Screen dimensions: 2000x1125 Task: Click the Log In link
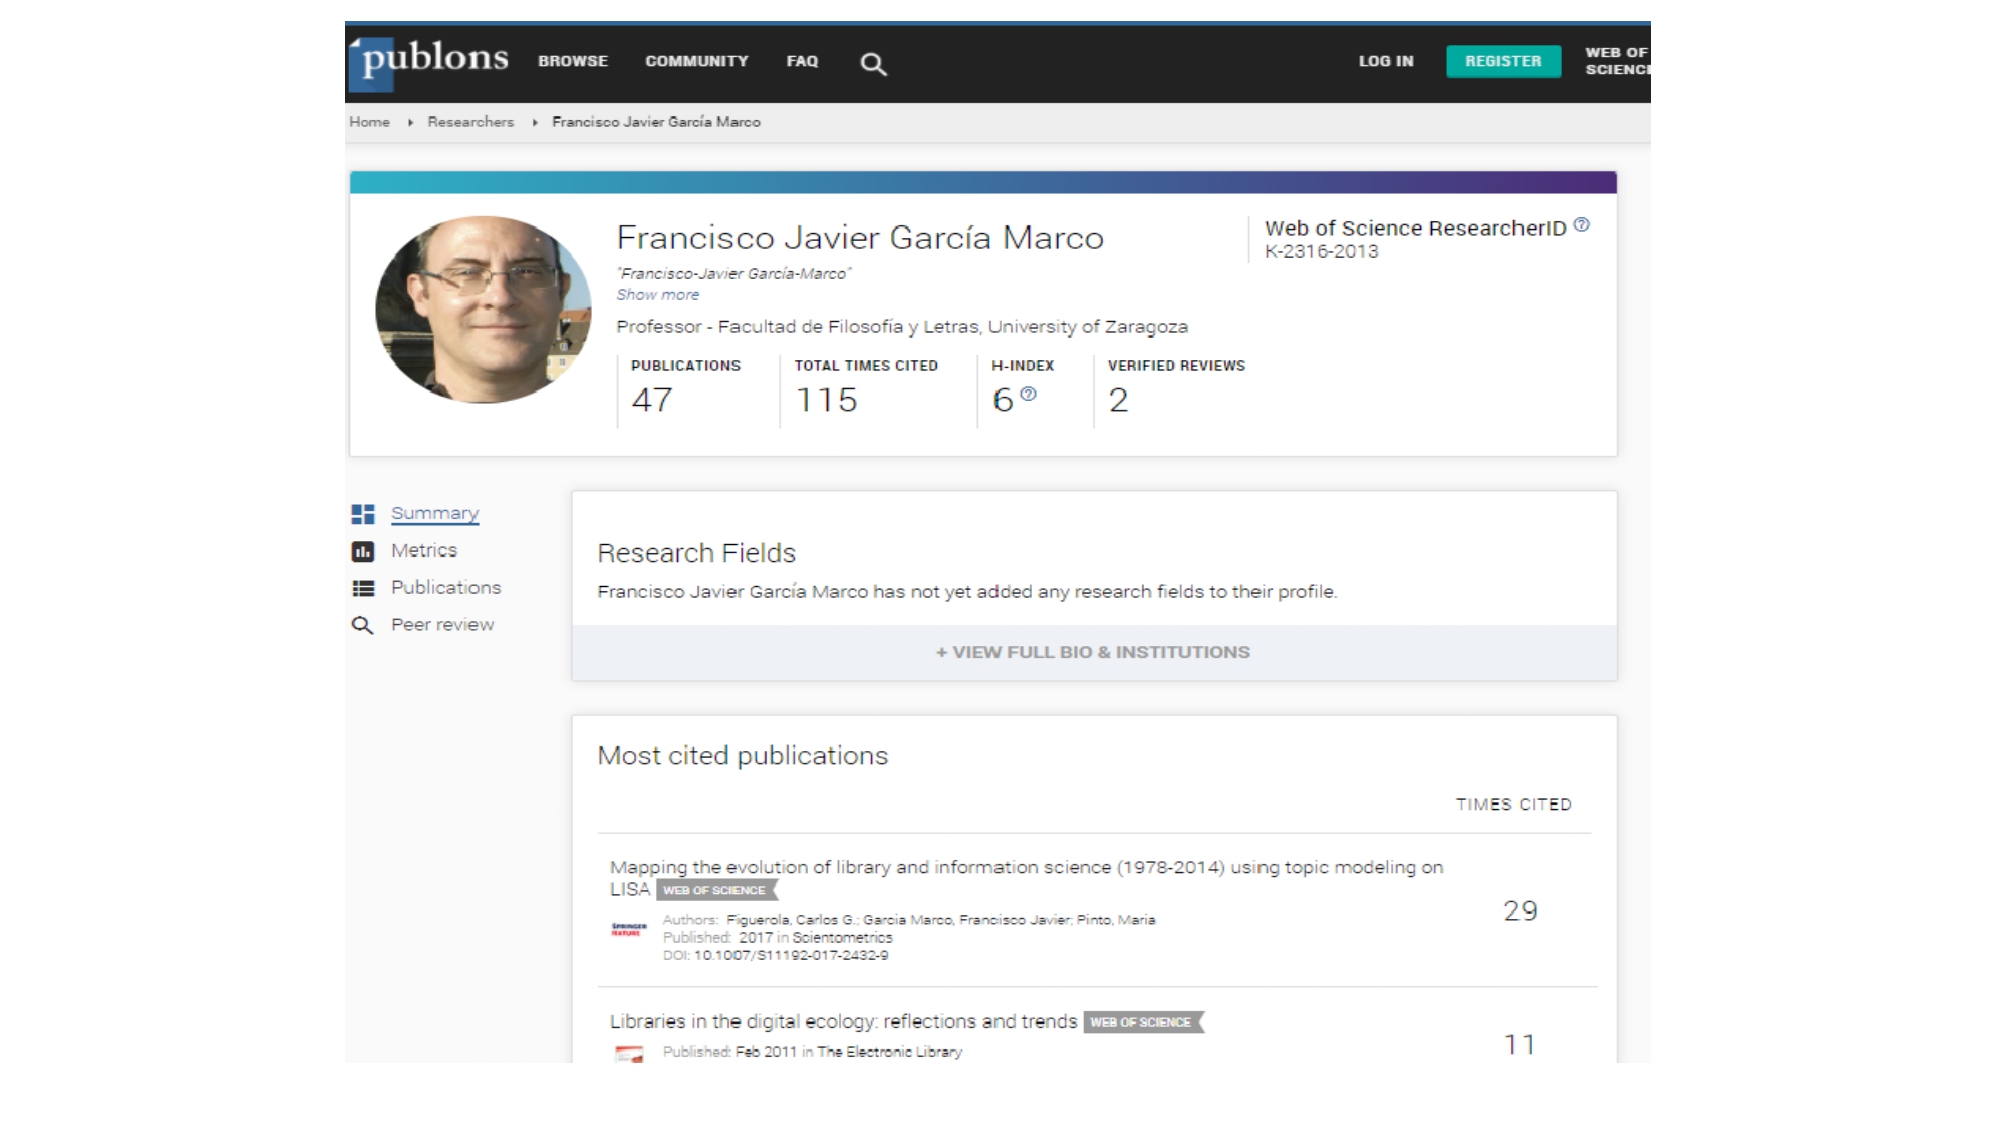(1385, 61)
